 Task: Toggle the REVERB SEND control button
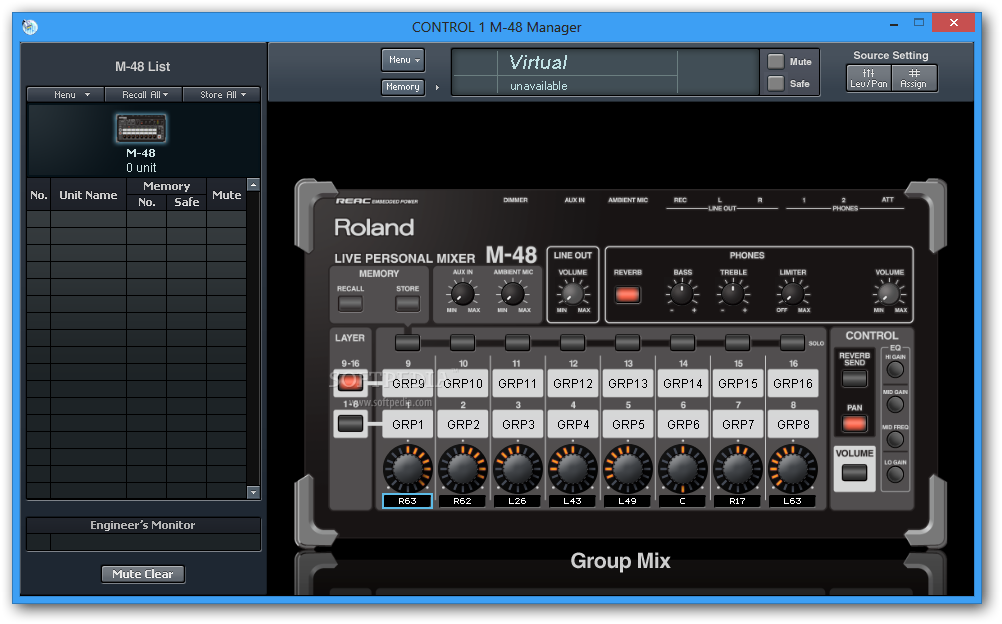pyautogui.click(x=854, y=378)
